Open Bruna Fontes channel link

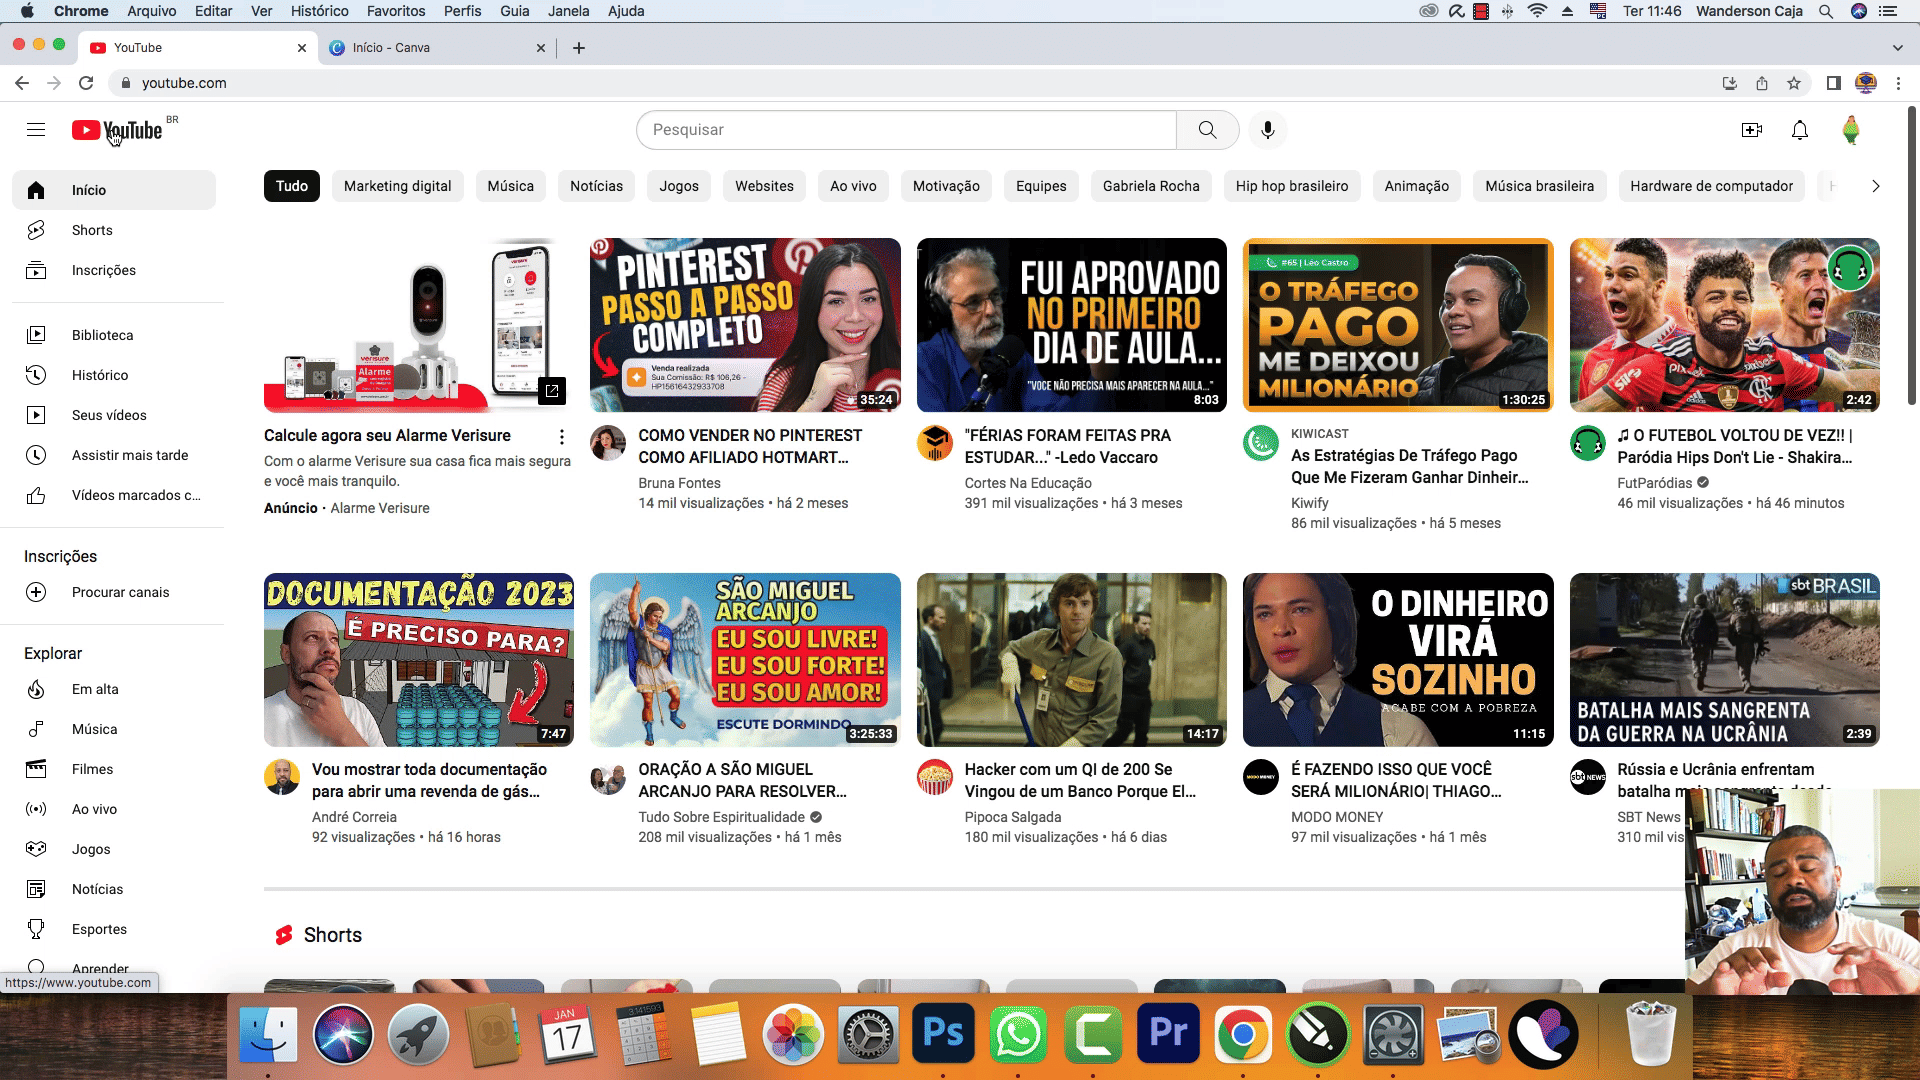pos(679,483)
